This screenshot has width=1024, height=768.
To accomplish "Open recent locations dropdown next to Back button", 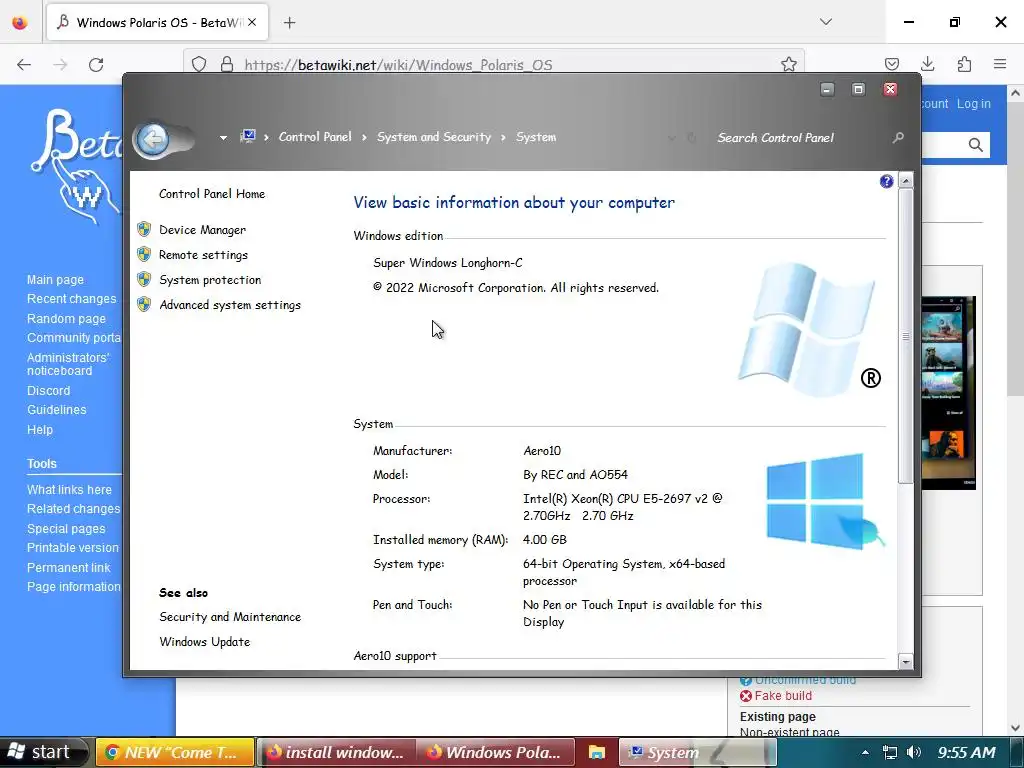I will pyautogui.click(x=223, y=138).
